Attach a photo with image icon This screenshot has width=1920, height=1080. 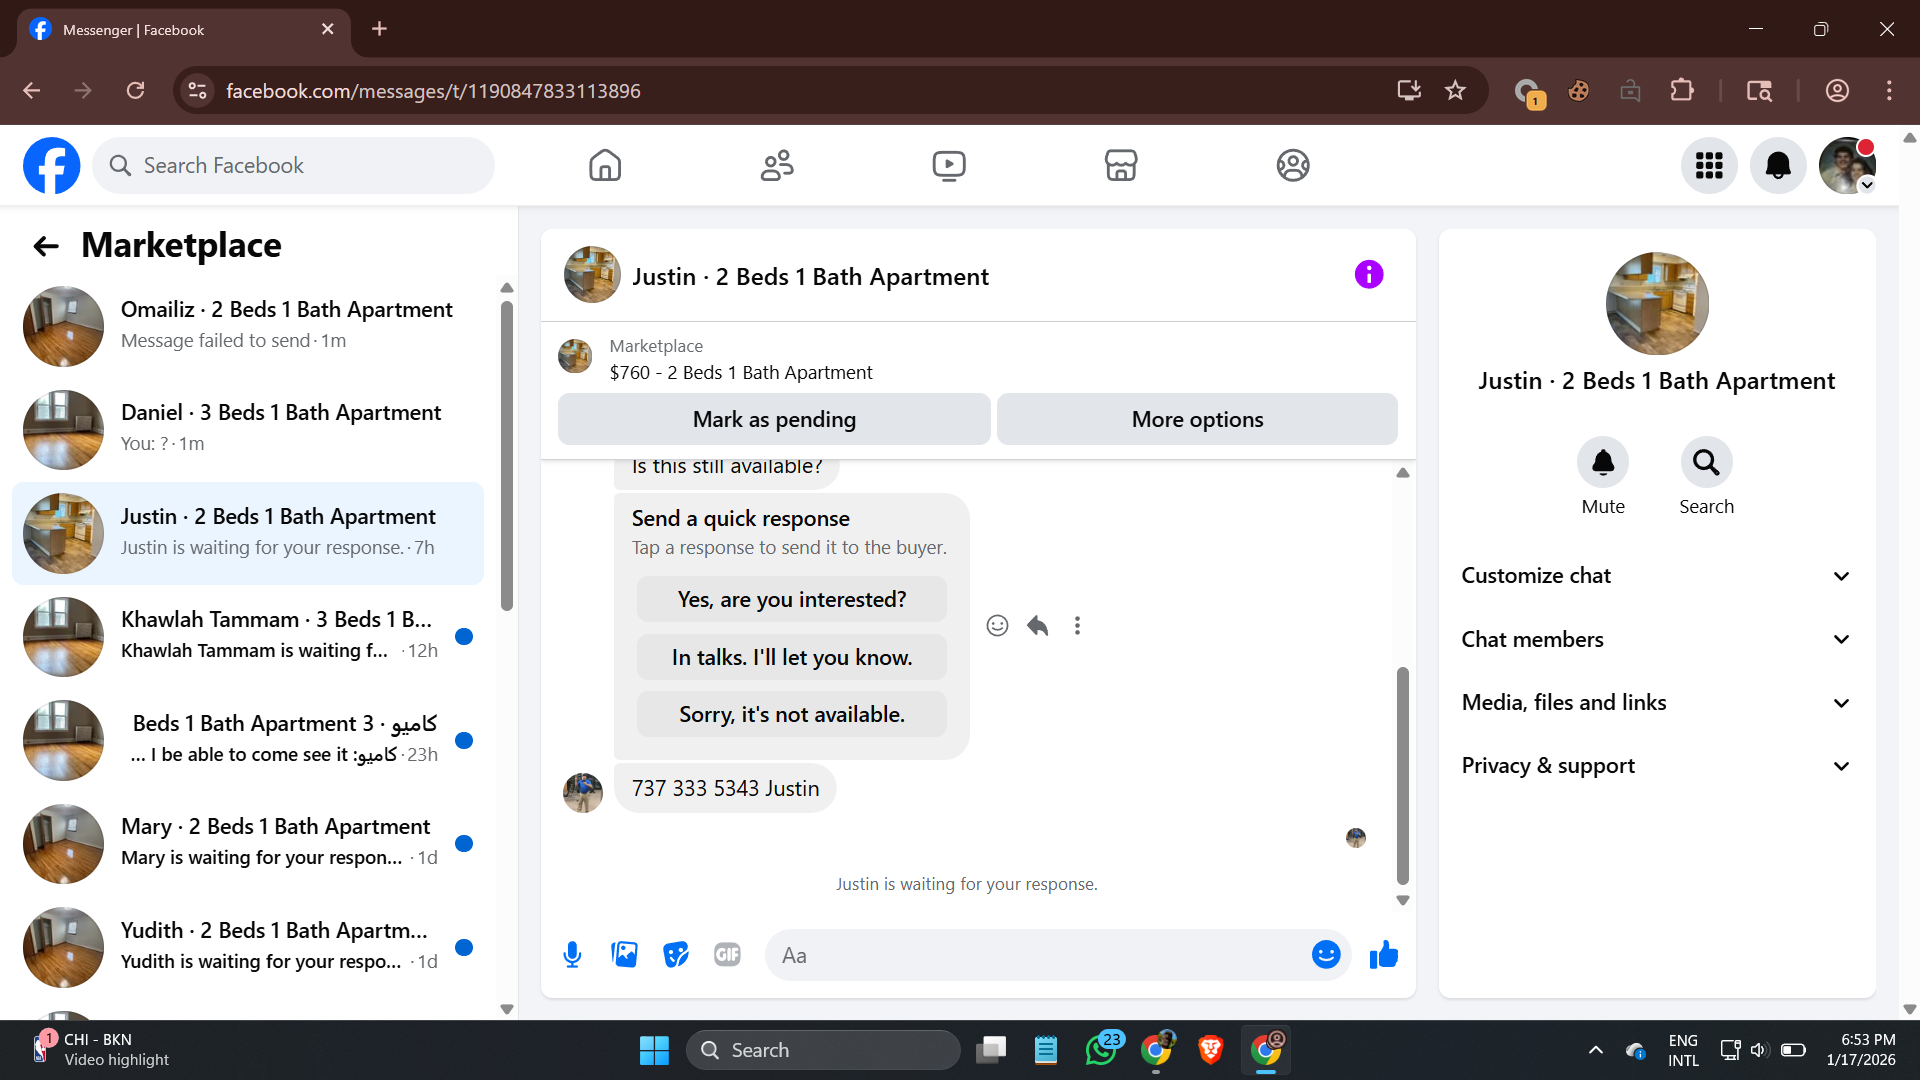click(x=624, y=955)
